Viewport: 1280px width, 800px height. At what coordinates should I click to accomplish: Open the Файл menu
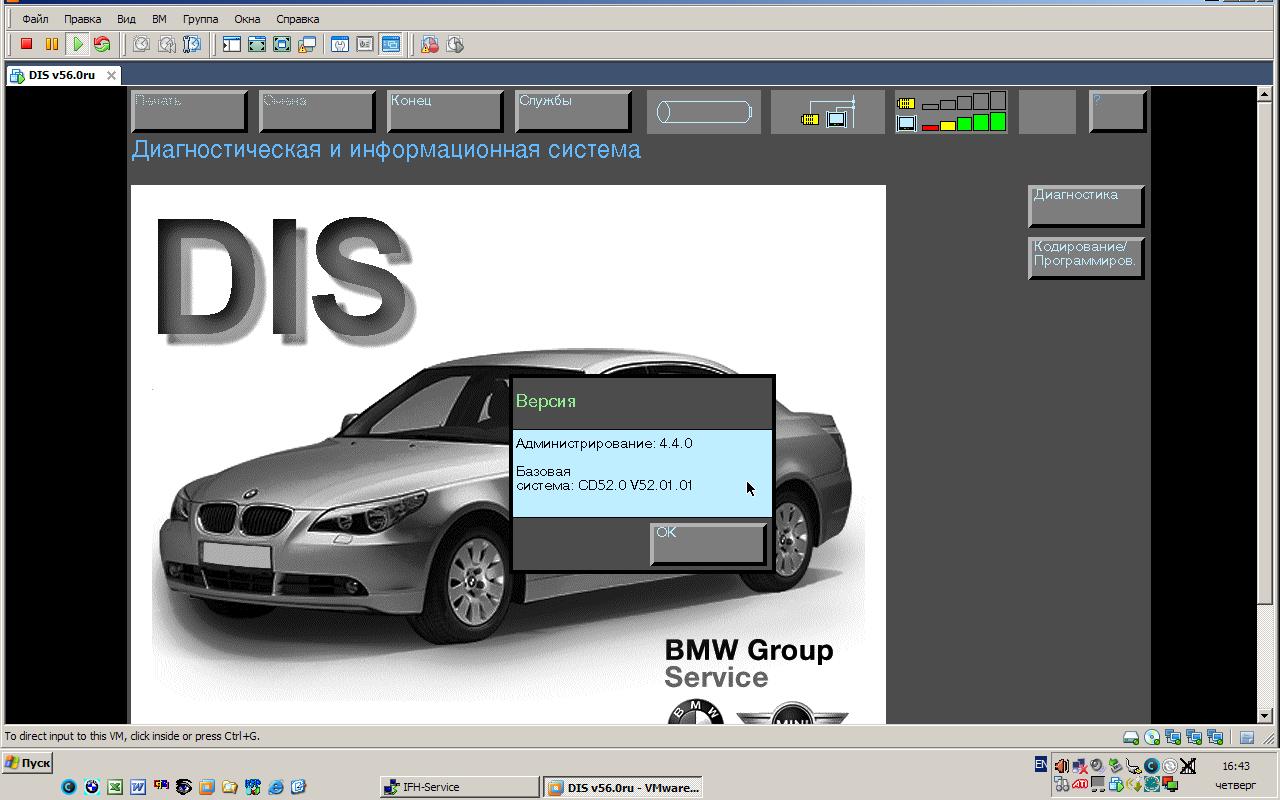click(x=35, y=19)
